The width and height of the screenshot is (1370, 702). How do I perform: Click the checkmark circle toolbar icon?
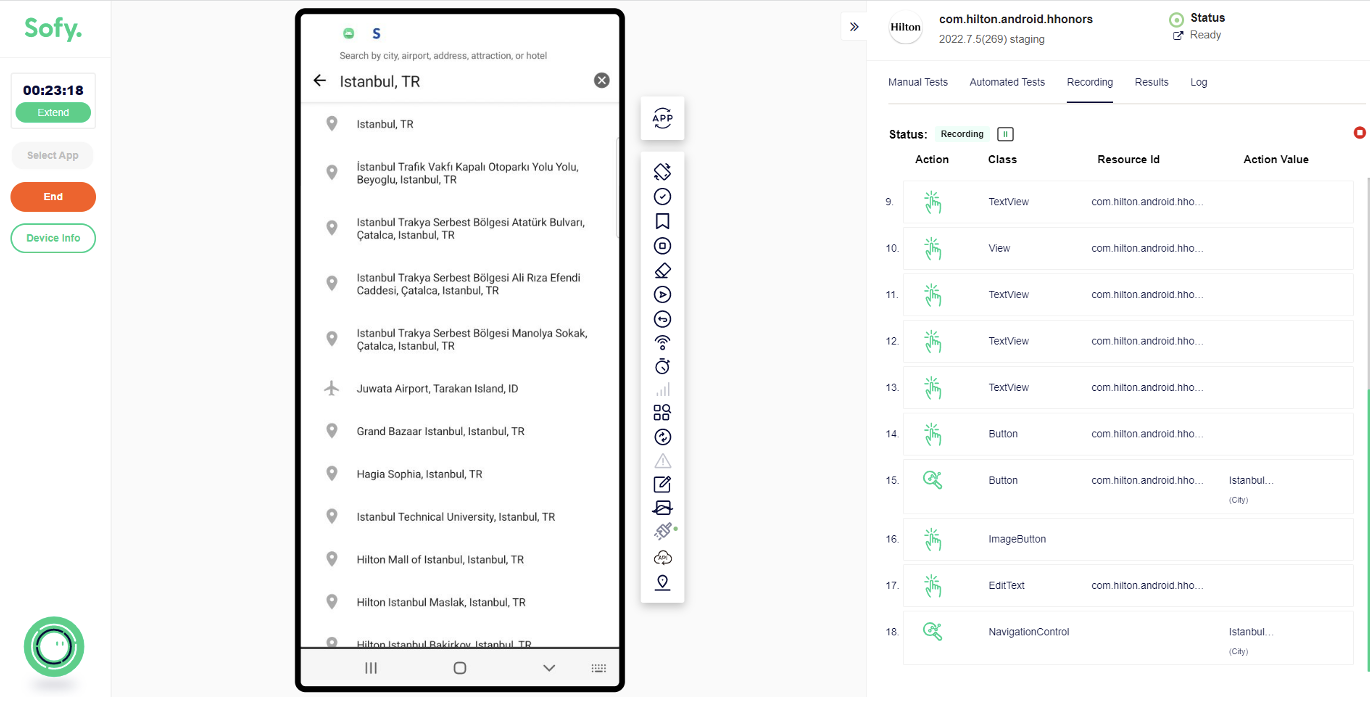(662, 197)
